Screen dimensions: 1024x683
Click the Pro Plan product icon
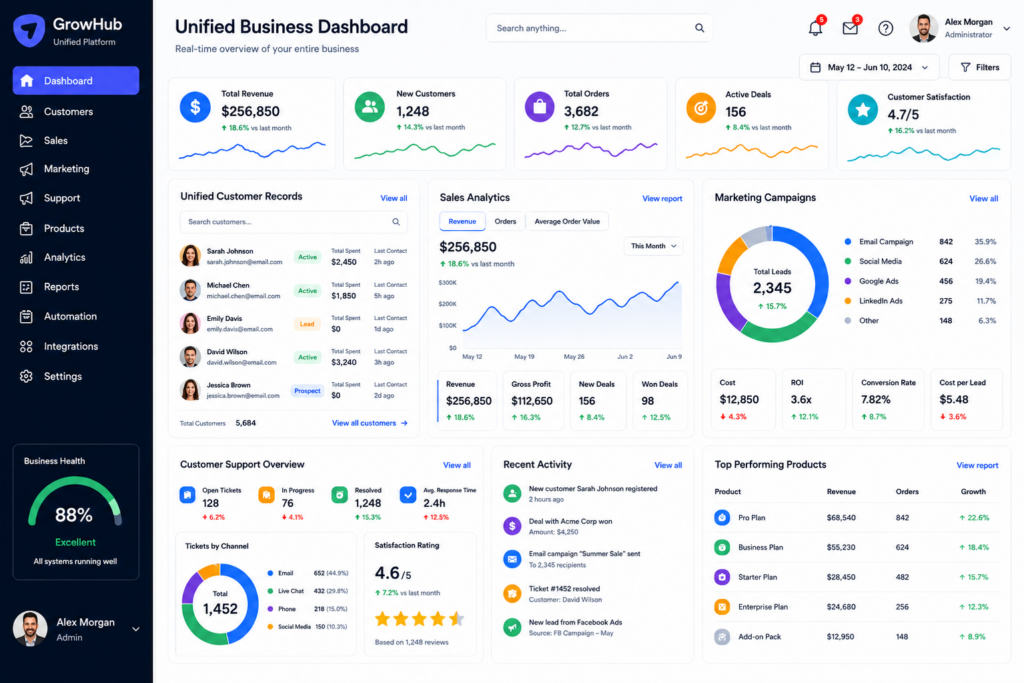pyautogui.click(x=722, y=518)
